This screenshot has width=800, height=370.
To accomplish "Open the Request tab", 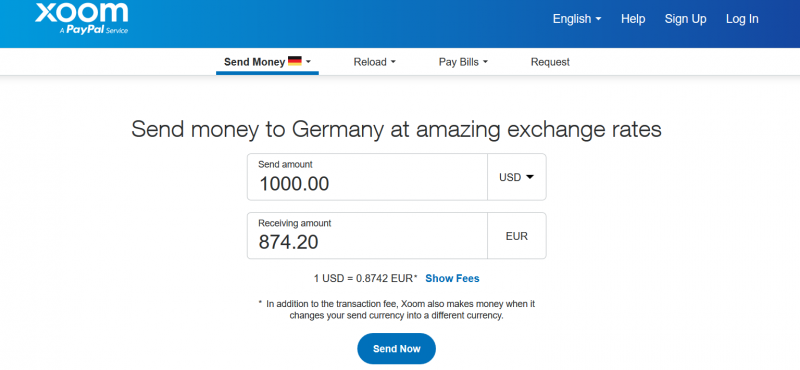I will click(550, 62).
